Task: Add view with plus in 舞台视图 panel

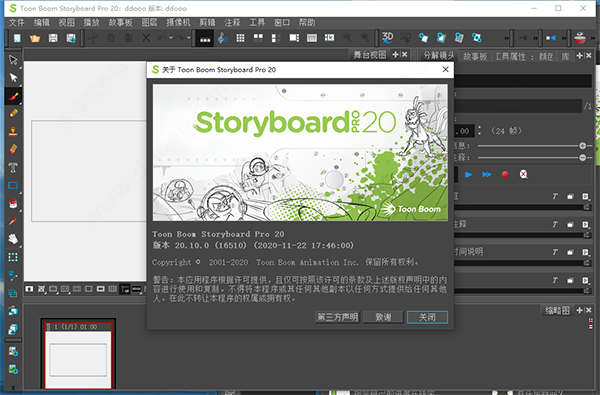Action: pos(395,55)
